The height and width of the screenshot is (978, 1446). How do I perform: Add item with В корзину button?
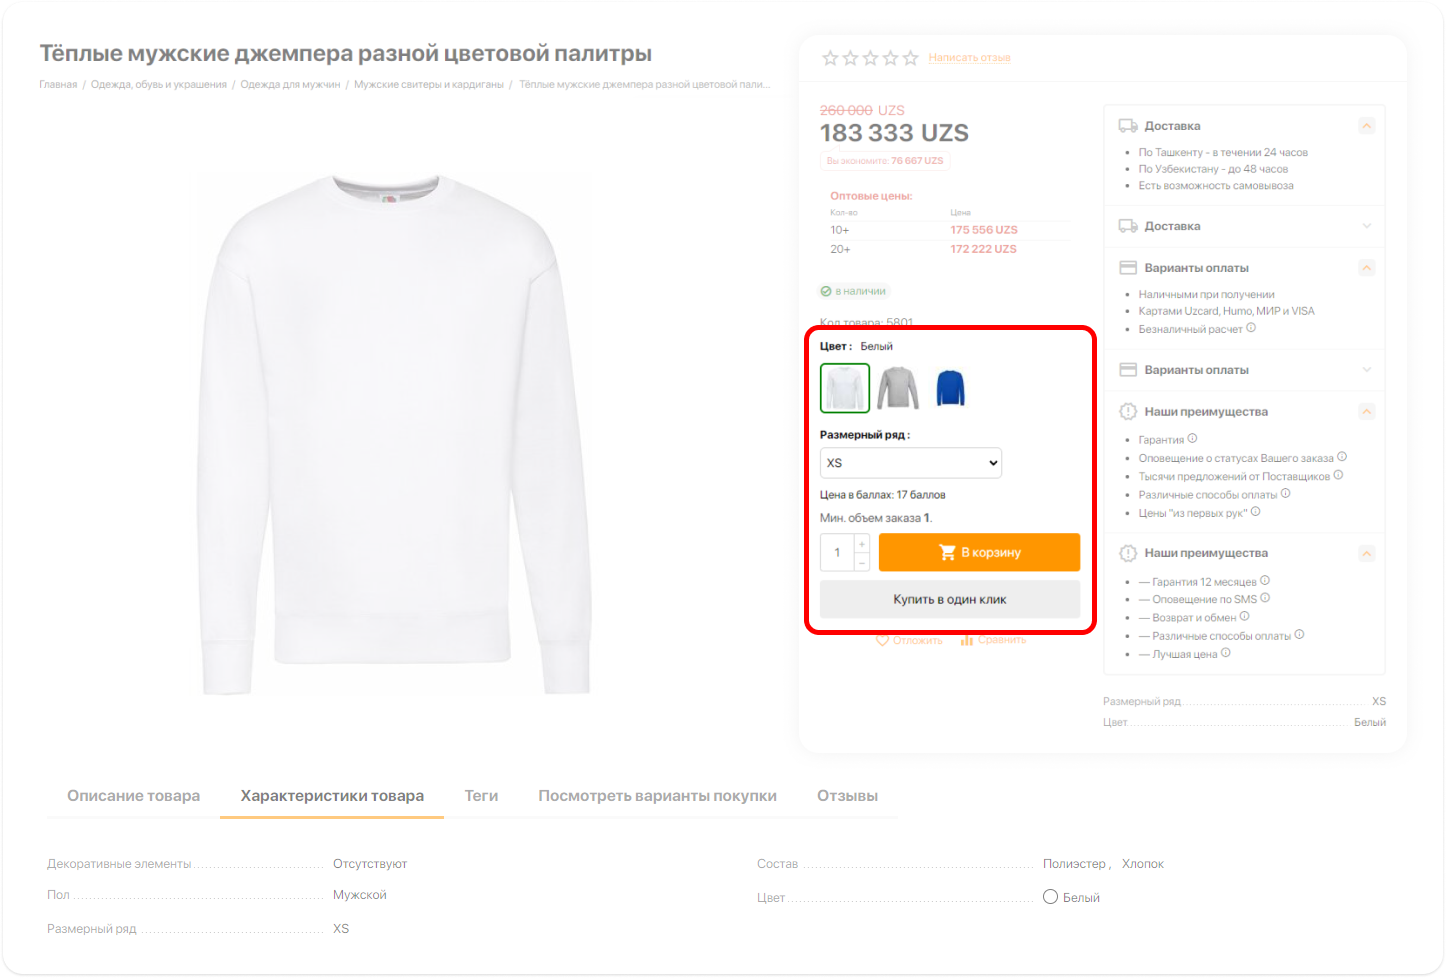point(979,552)
